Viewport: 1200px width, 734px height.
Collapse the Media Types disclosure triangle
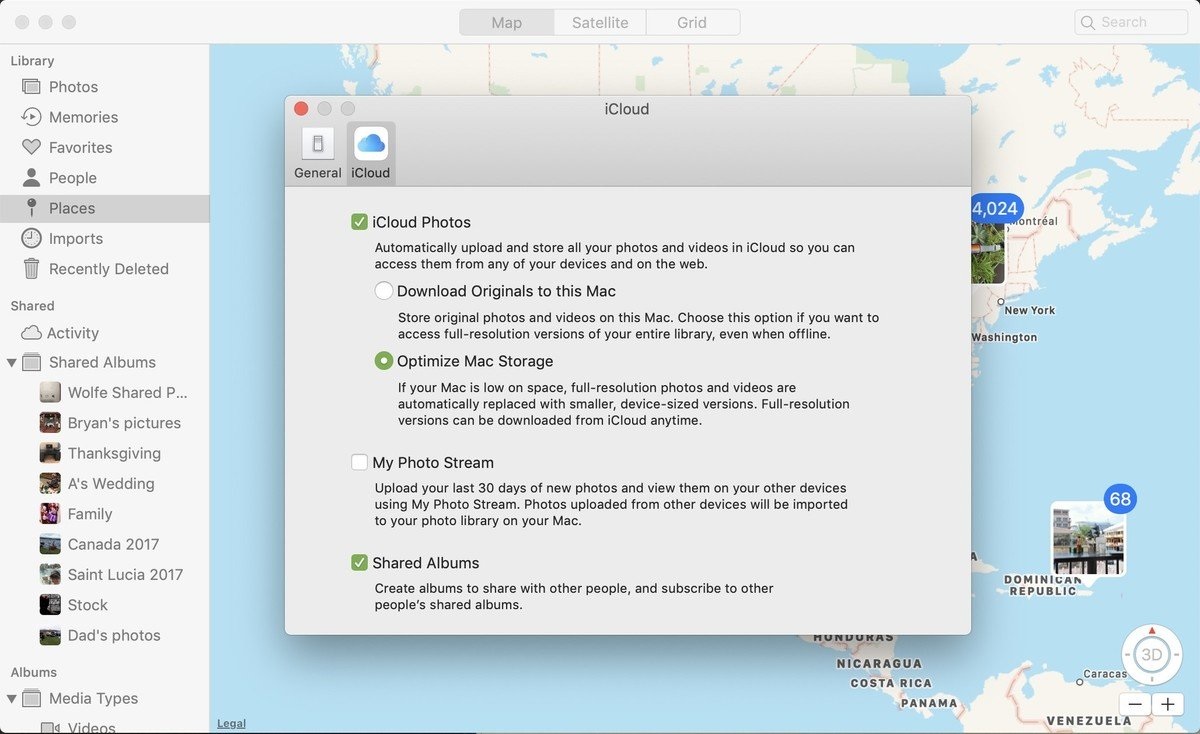point(12,698)
